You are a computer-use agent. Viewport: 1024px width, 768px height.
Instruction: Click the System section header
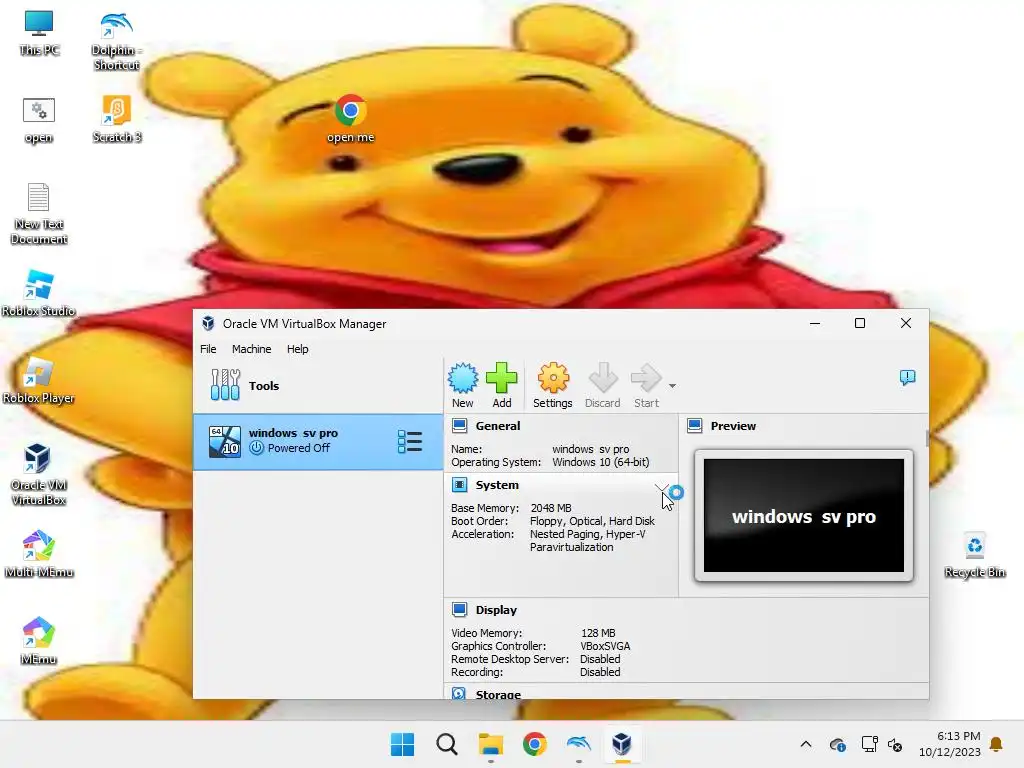tap(497, 485)
